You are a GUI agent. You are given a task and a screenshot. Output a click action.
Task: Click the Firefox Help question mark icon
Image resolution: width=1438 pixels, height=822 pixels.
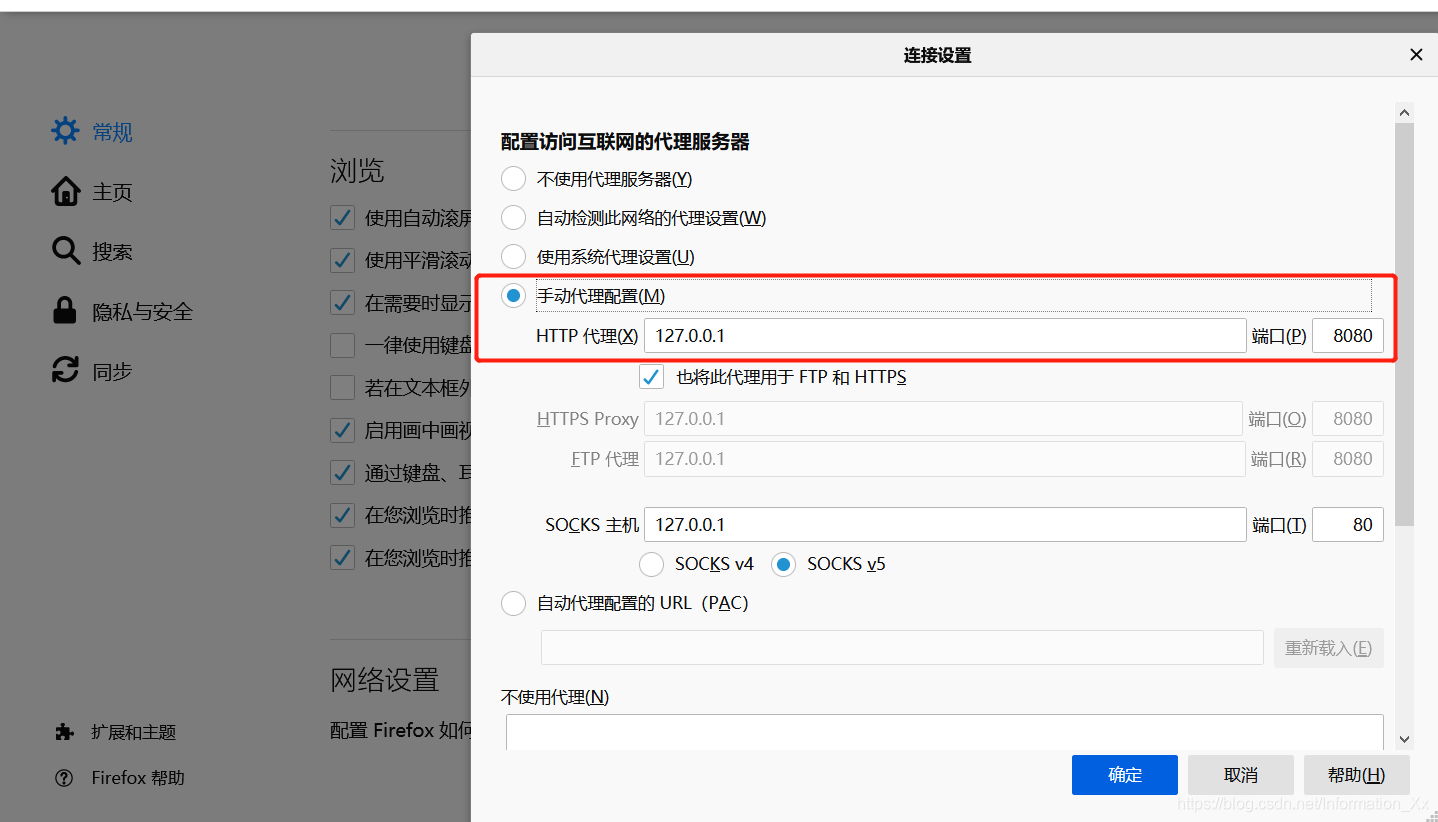coord(65,778)
